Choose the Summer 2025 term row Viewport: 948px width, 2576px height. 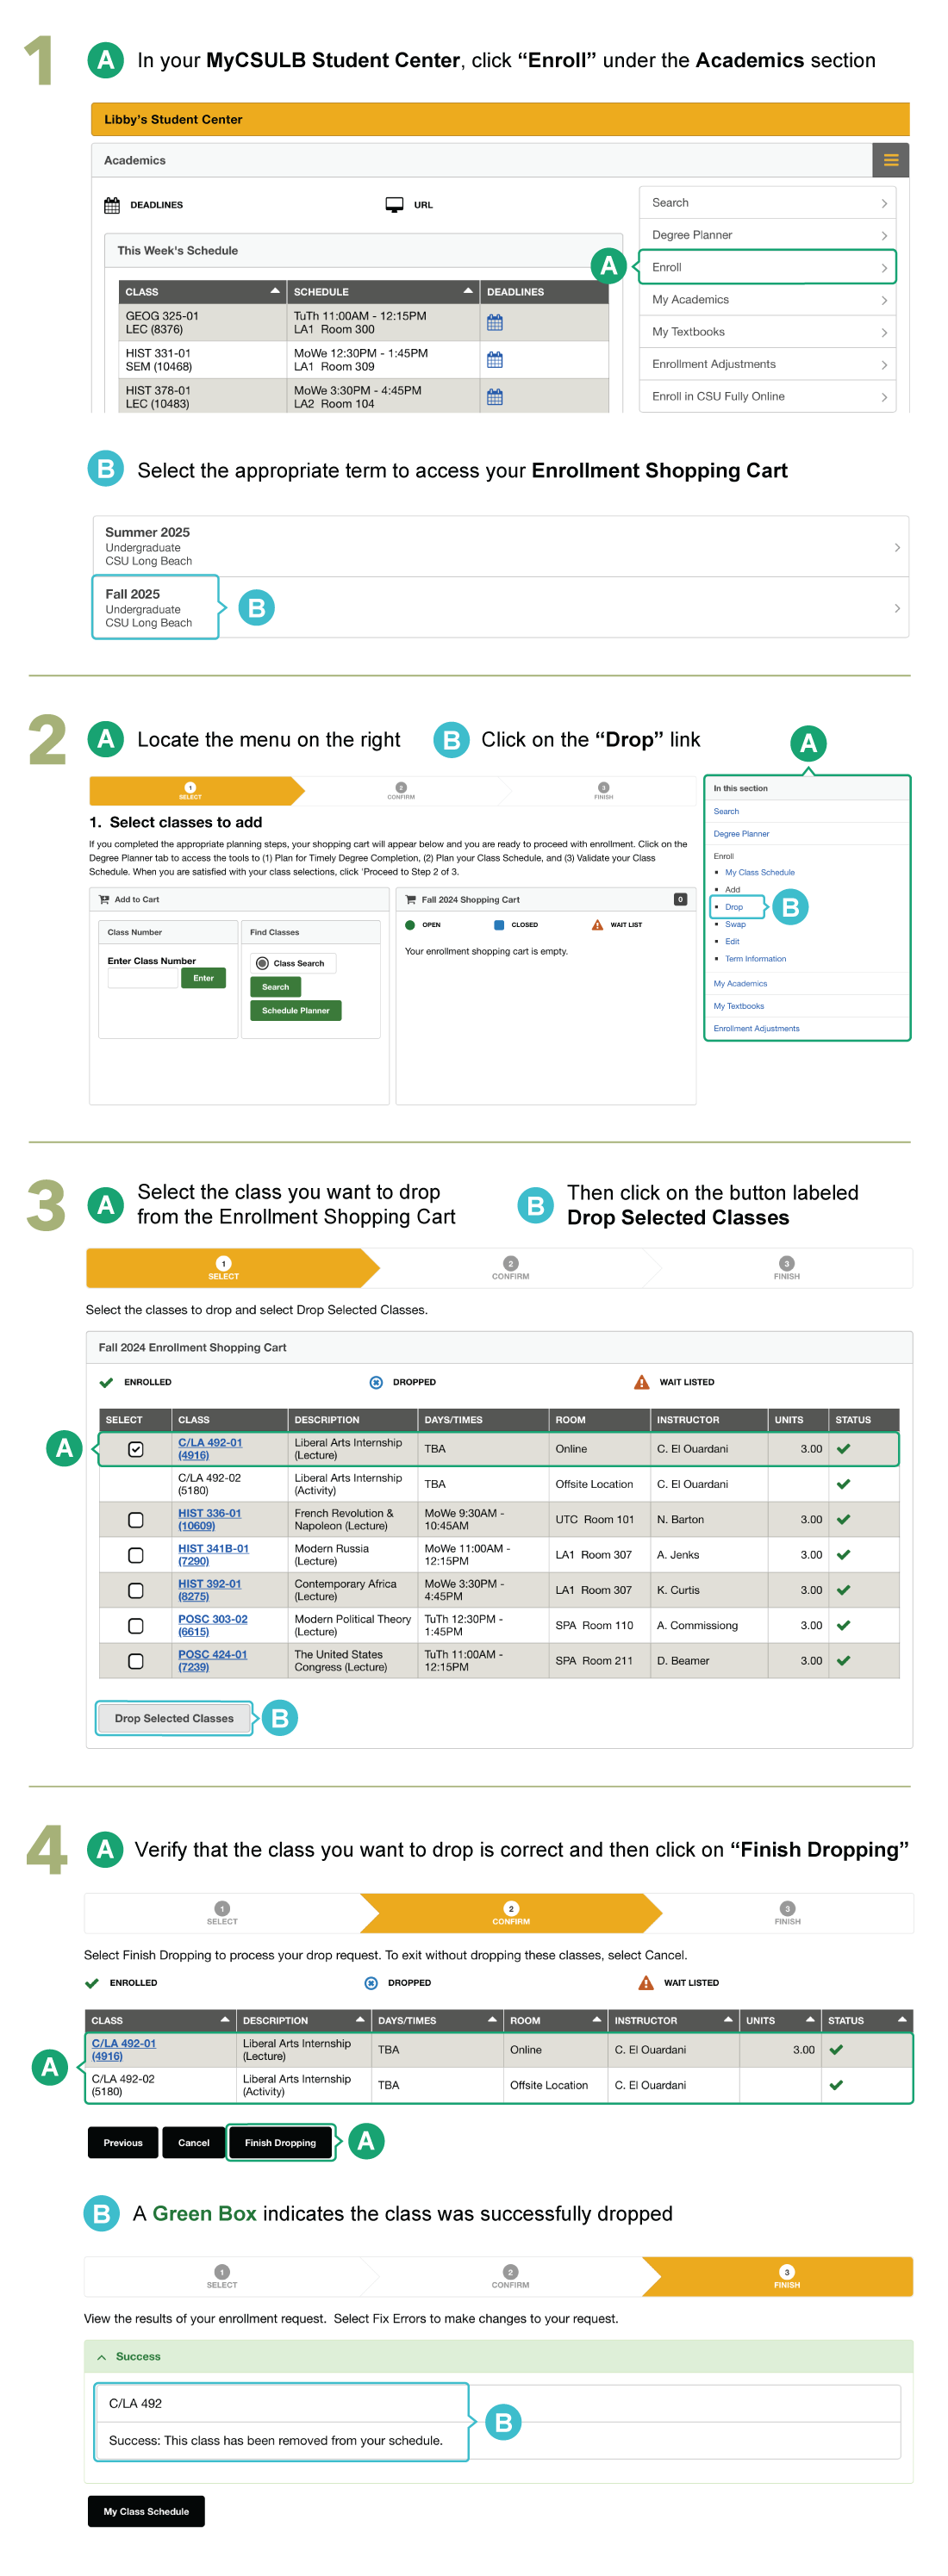click(x=501, y=546)
